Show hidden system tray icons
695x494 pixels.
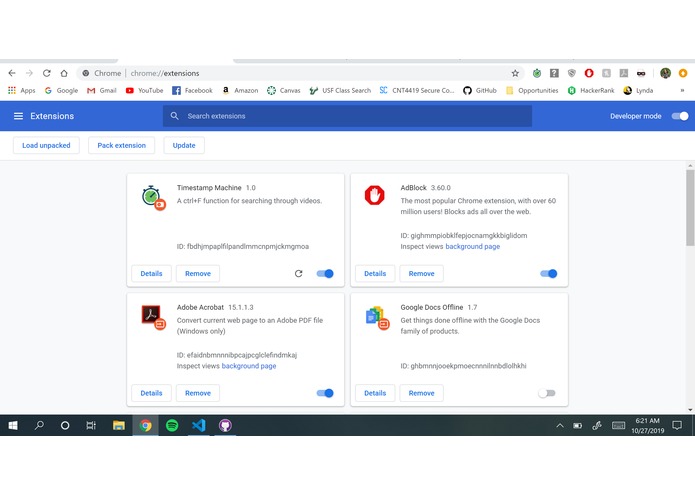[x=560, y=425]
